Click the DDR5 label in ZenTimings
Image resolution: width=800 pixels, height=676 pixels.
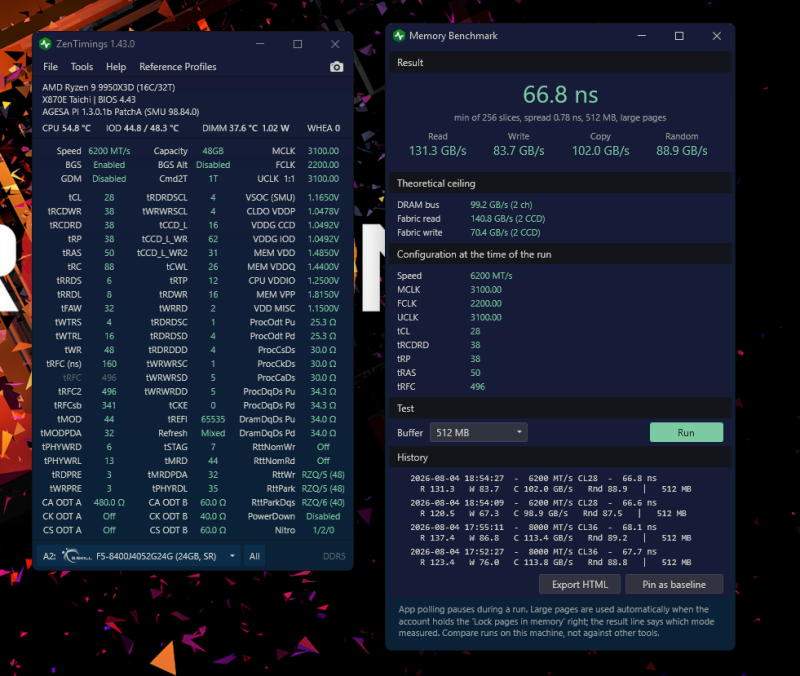[x=334, y=556]
